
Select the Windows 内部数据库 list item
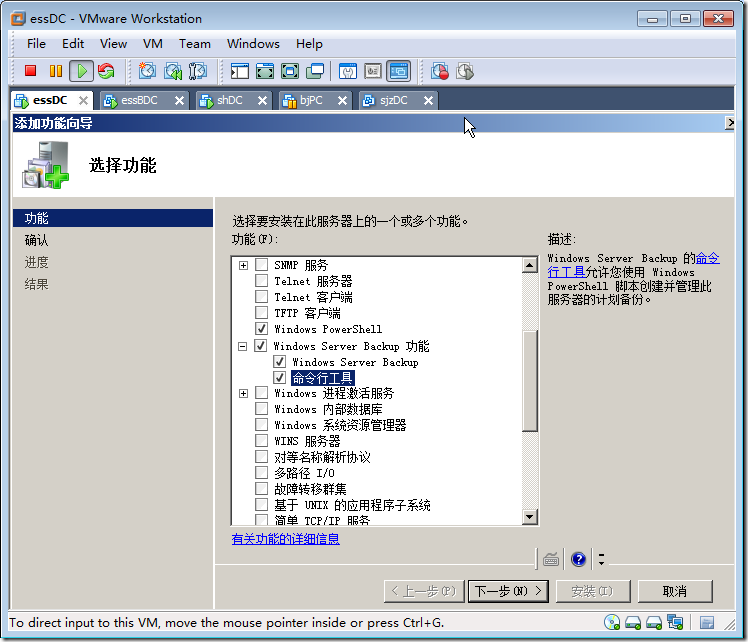pyautogui.click(x=328, y=409)
